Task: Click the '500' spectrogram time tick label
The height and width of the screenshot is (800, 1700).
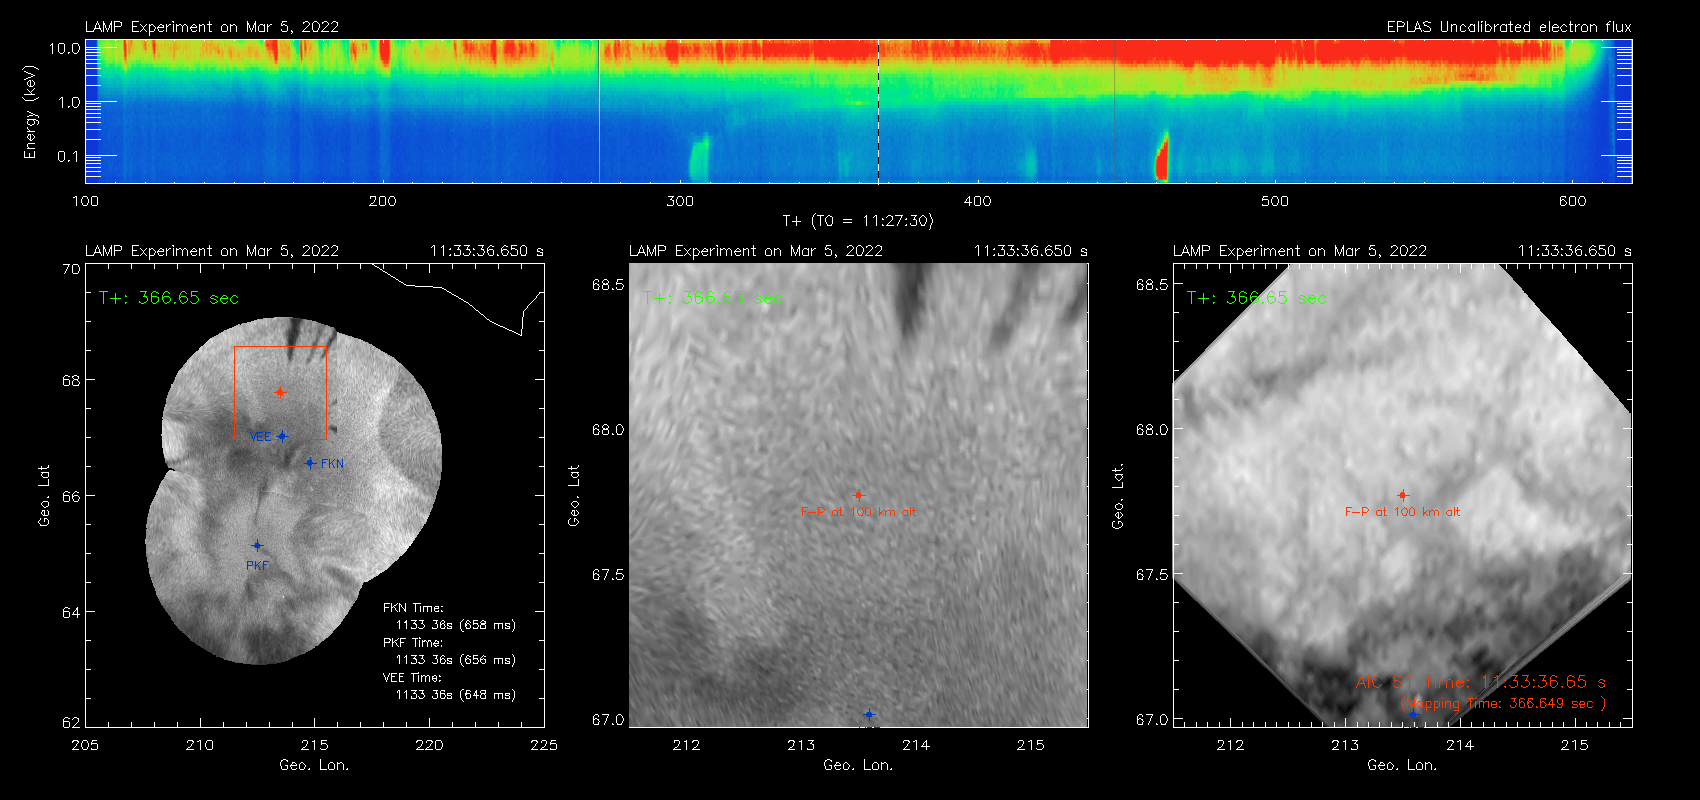Action: tap(1275, 201)
